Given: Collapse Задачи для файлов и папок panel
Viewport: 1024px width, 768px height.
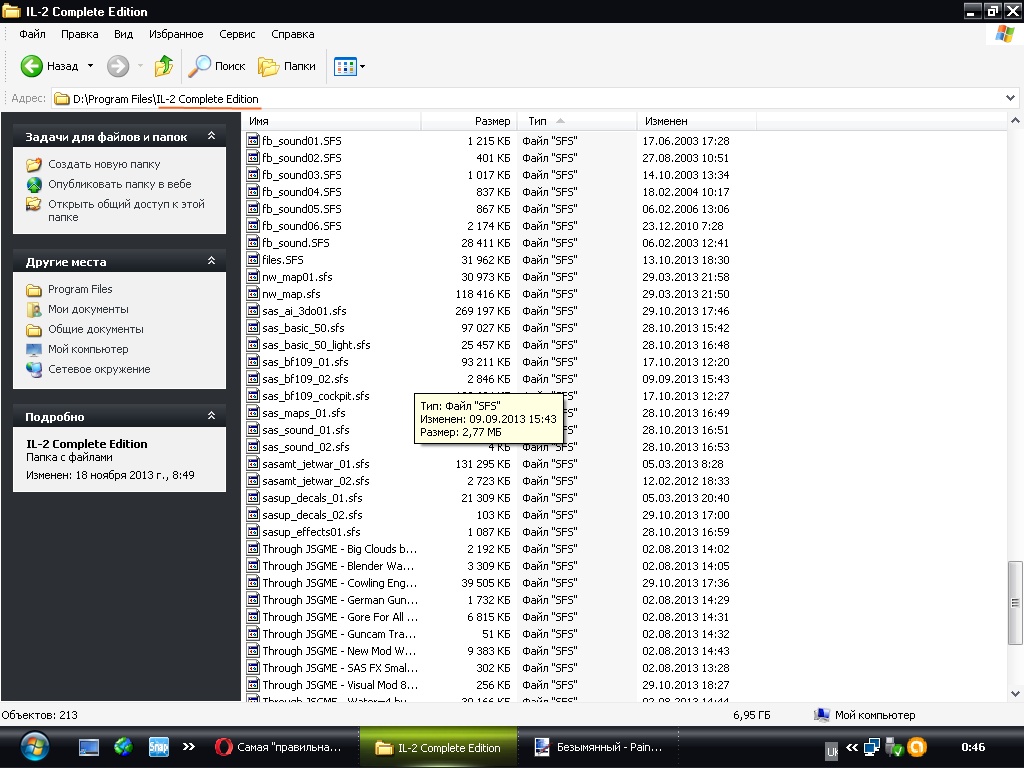Looking at the screenshot, I should tap(211, 136).
